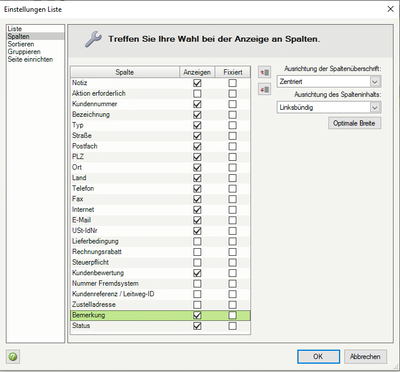Screen dimensions: 400x372
Task: Select the Typ row
Action: point(160,125)
